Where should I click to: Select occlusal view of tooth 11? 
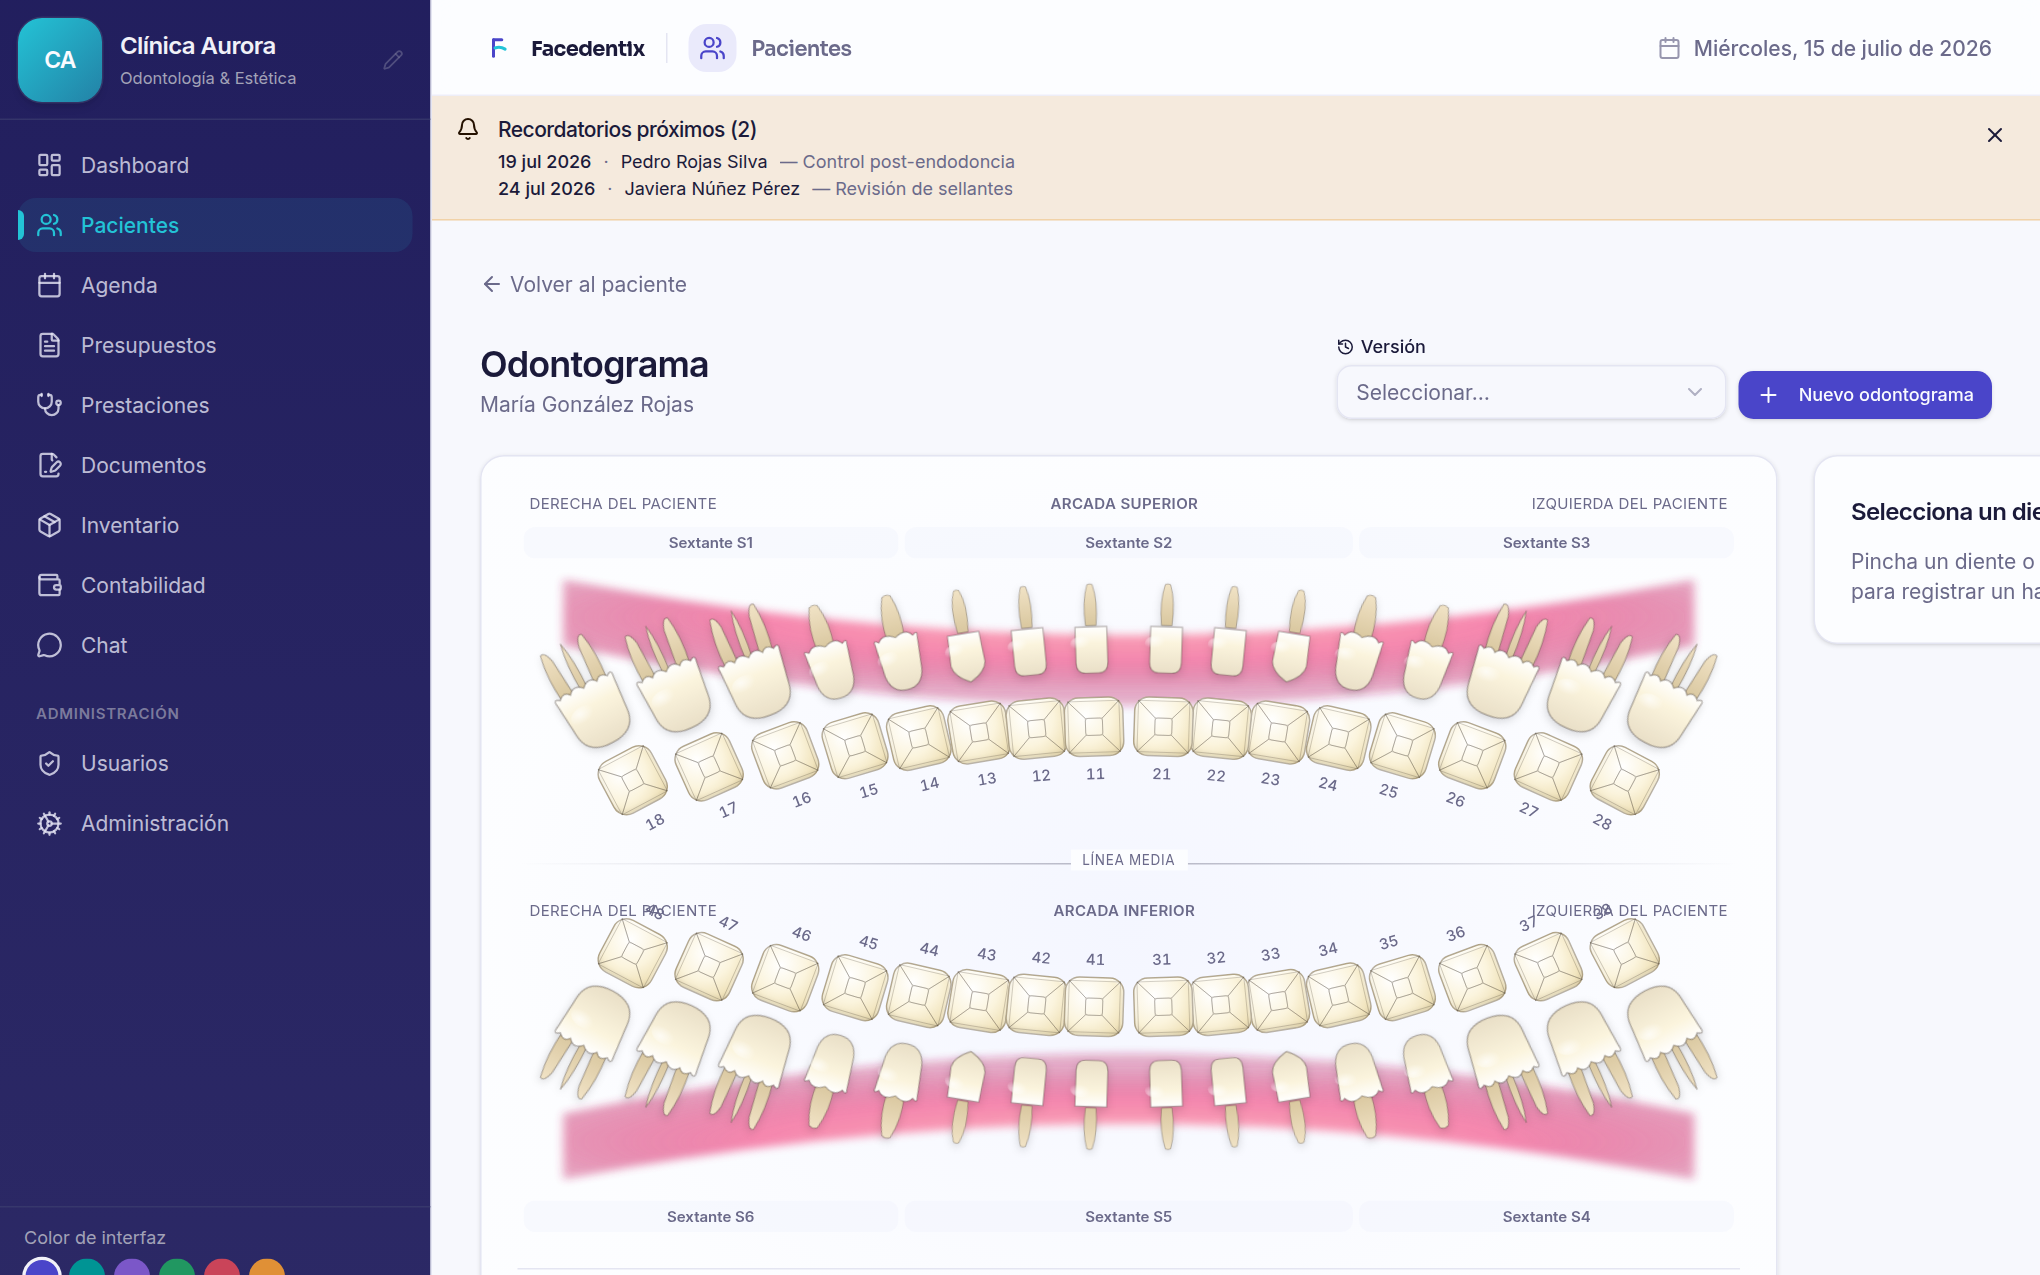tap(1095, 727)
